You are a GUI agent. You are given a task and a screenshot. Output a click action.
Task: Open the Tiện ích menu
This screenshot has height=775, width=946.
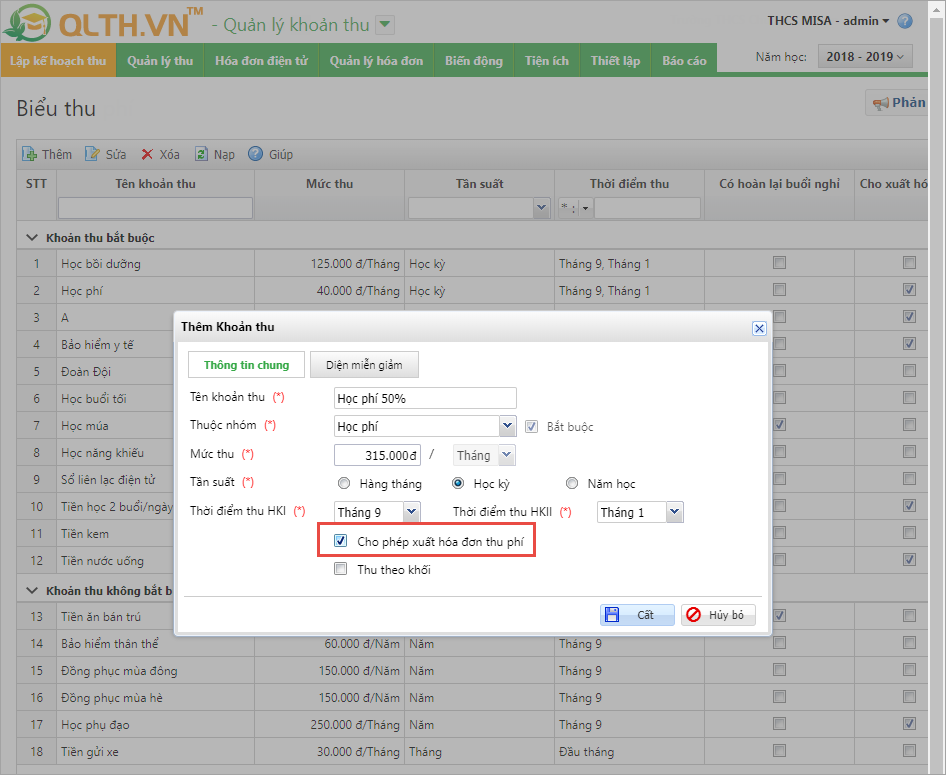547,60
